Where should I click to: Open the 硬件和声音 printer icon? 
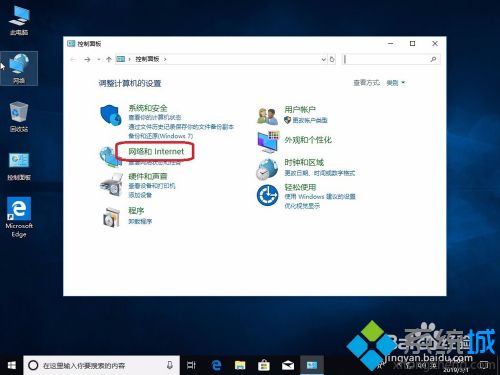tap(112, 184)
